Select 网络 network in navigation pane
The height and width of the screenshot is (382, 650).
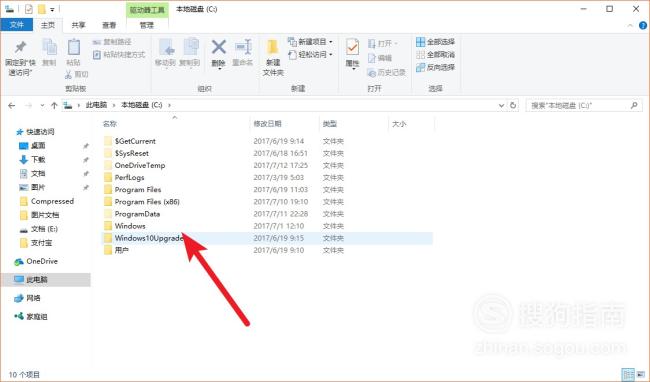(x=33, y=298)
